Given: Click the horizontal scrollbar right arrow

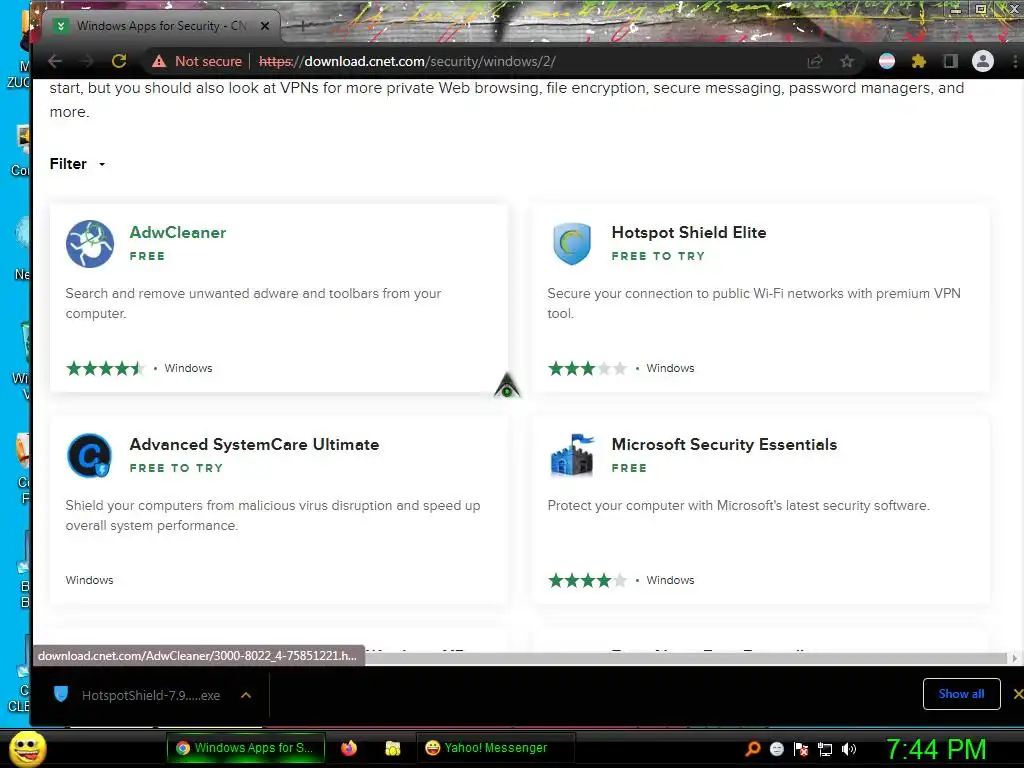Looking at the screenshot, I should tap(1014, 658).
